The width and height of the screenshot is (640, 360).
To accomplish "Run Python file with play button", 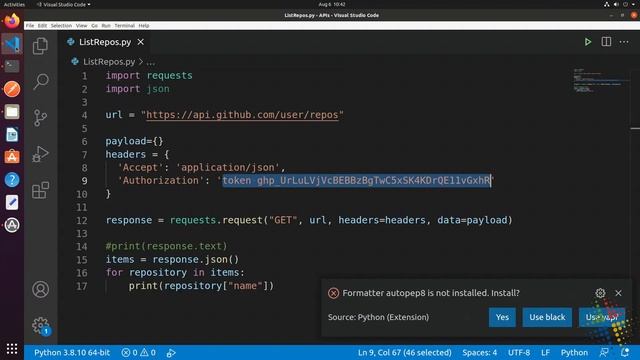I will tap(588, 42).
